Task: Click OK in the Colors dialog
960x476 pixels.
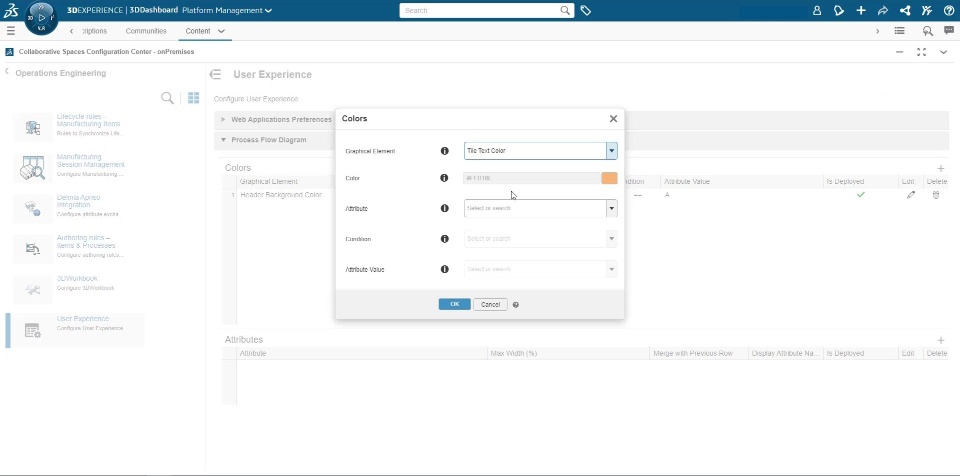Action: 454,304
